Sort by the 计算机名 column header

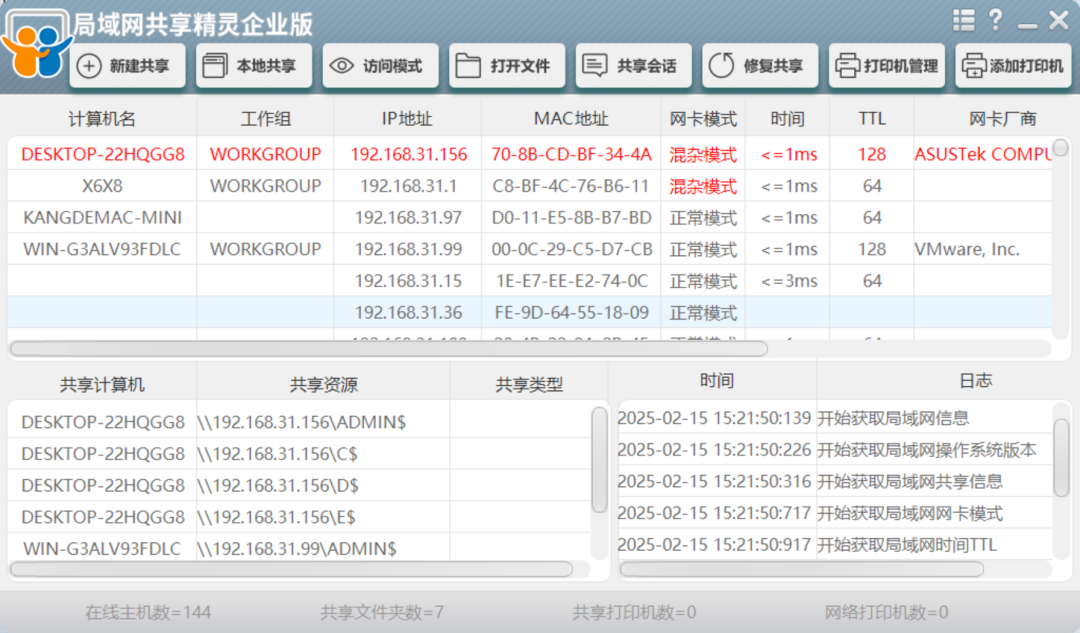(x=101, y=118)
